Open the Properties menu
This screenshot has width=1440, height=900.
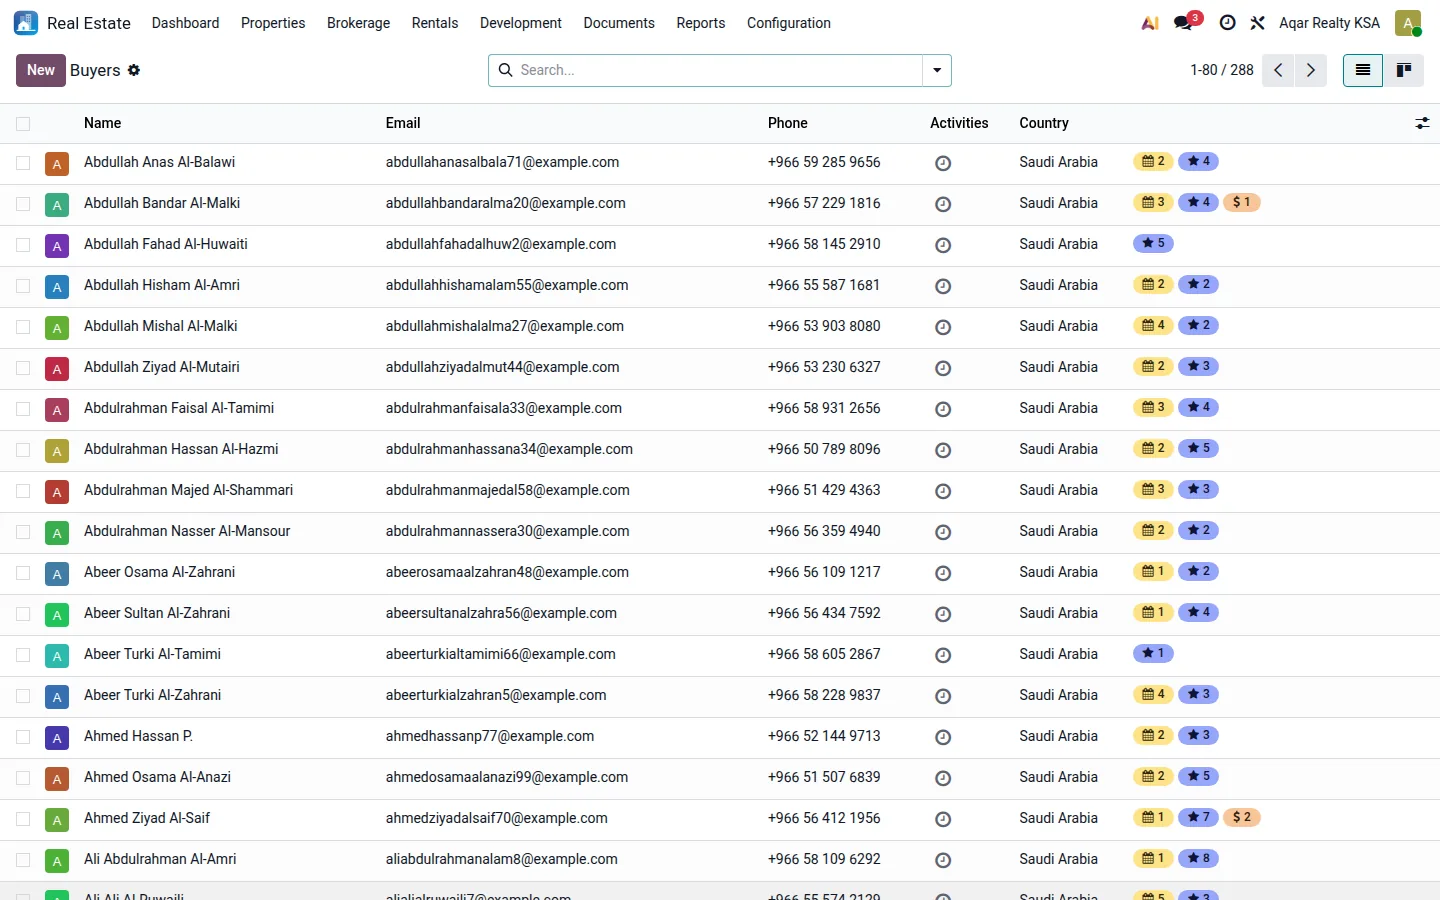click(x=273, y=23)
